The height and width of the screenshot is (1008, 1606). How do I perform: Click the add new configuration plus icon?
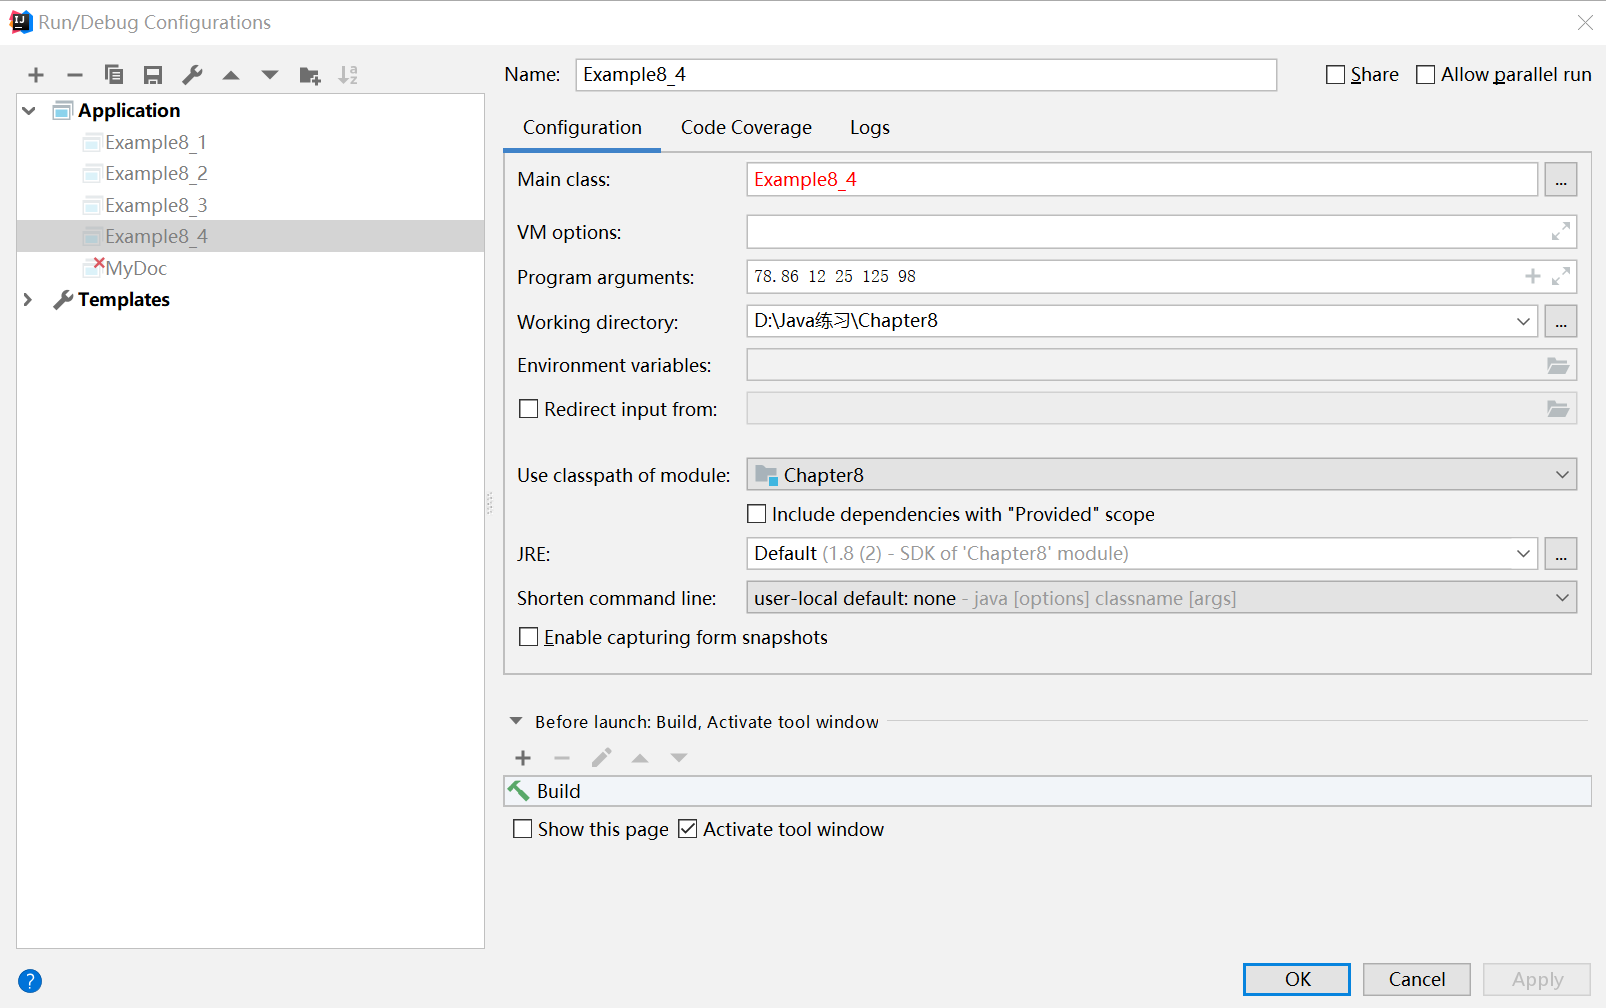click(x=36, y=75)
